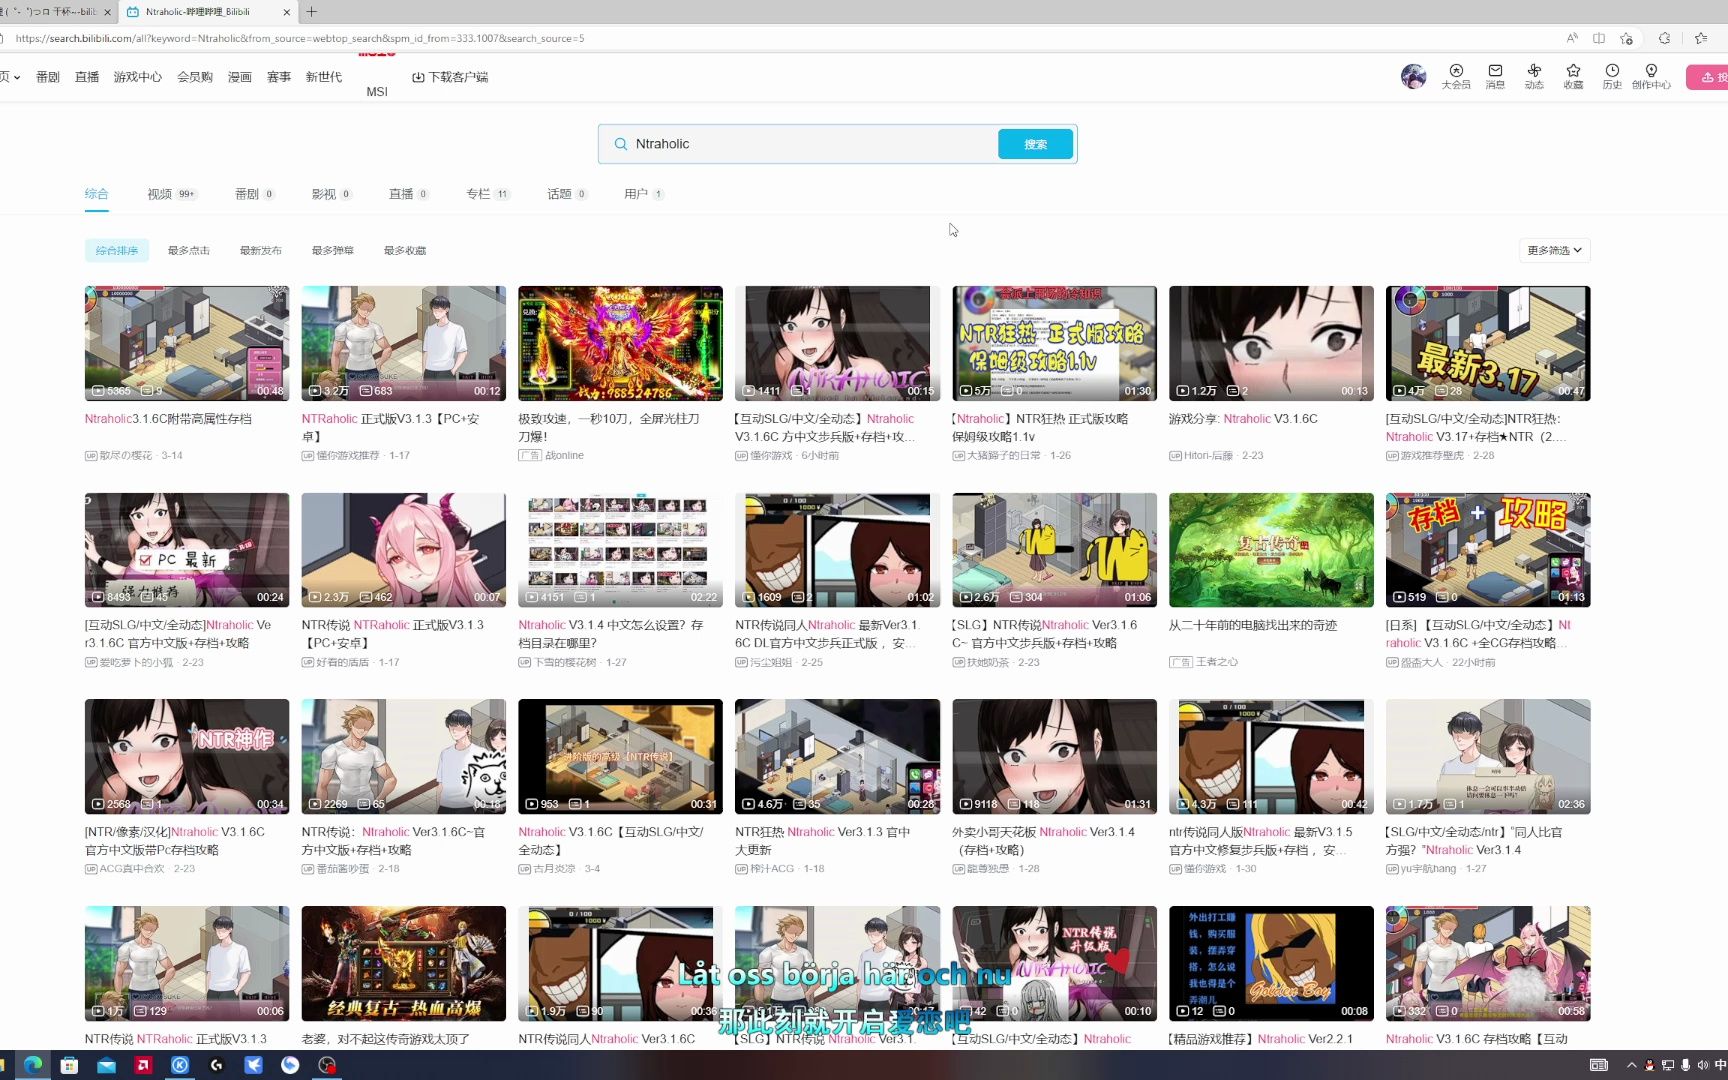The image size is (1728, 1080).
Task: Sort results by 最多弹幕
Action: point(333,250)
